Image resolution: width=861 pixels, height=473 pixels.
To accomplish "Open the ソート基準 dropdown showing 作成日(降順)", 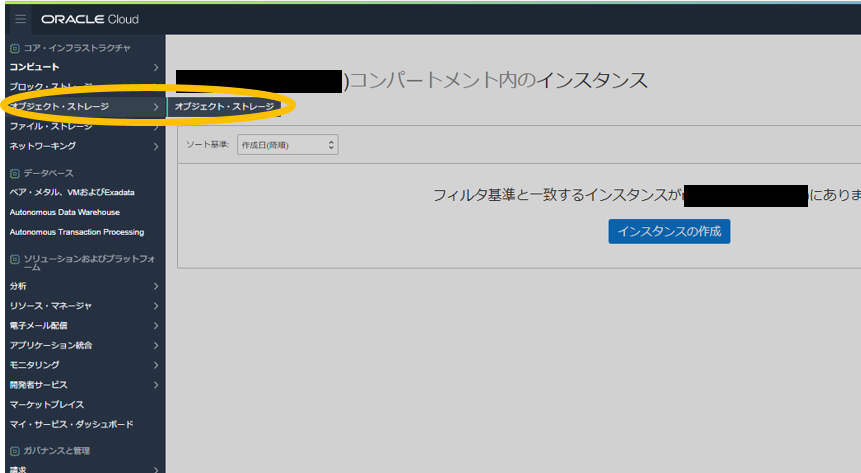I will click(x=288, y=145).
